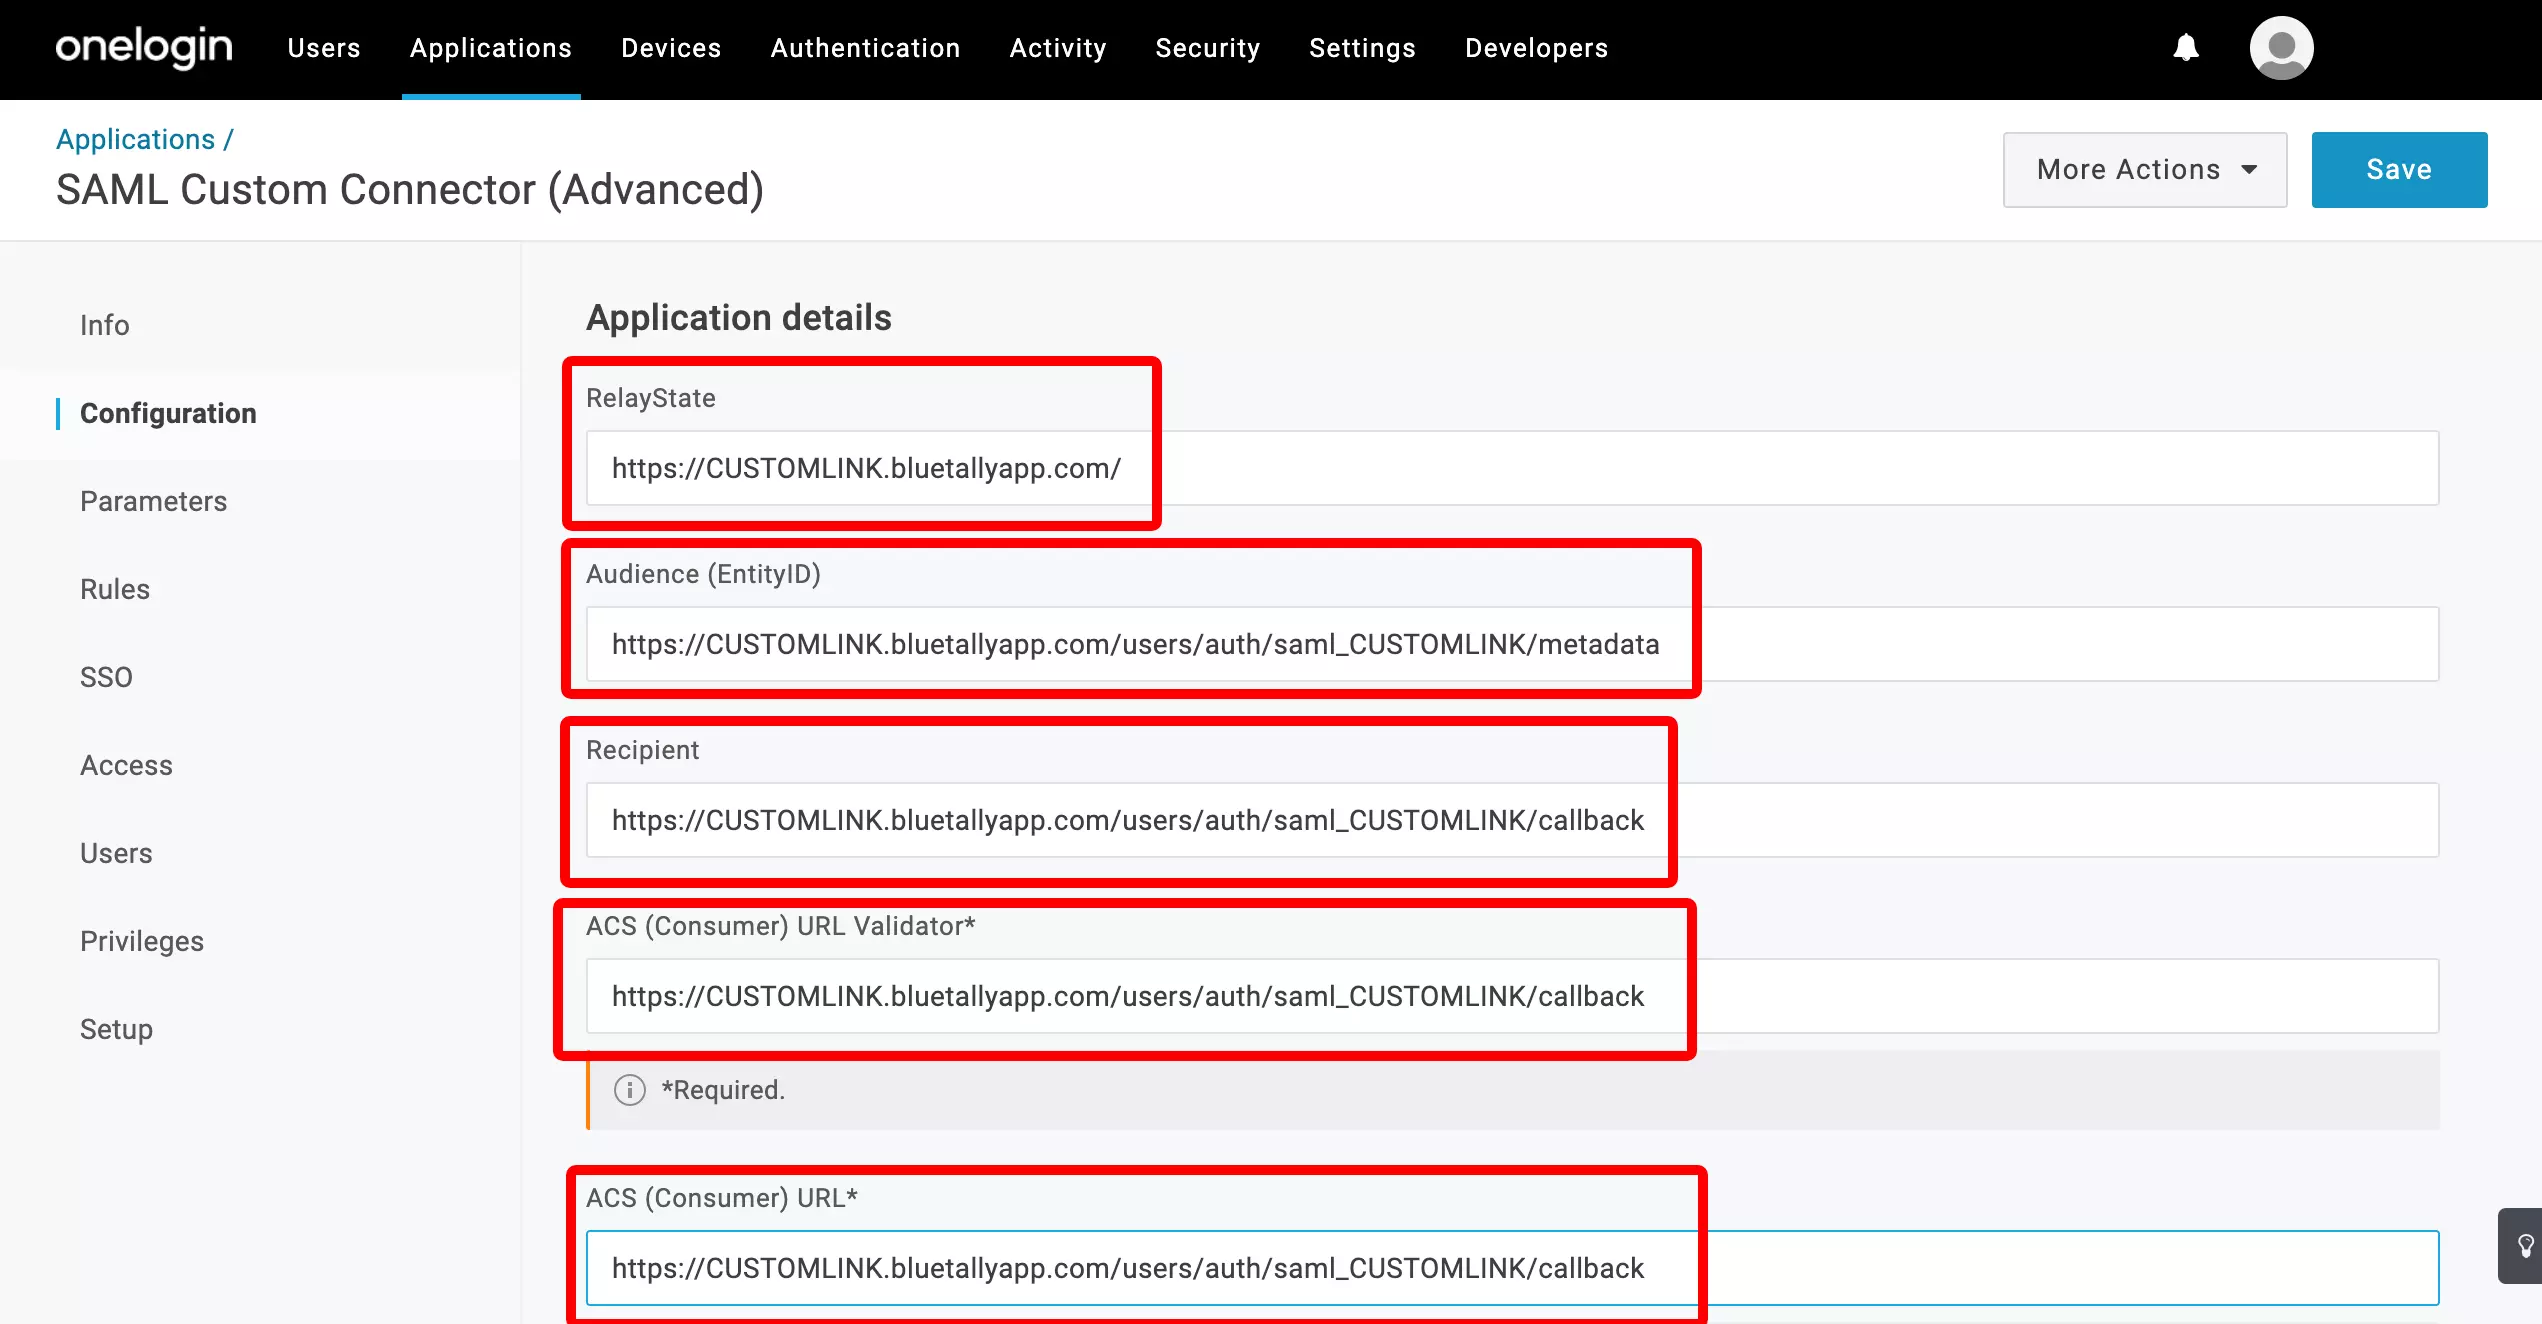Open the notifications bell

click(2186, 48)
